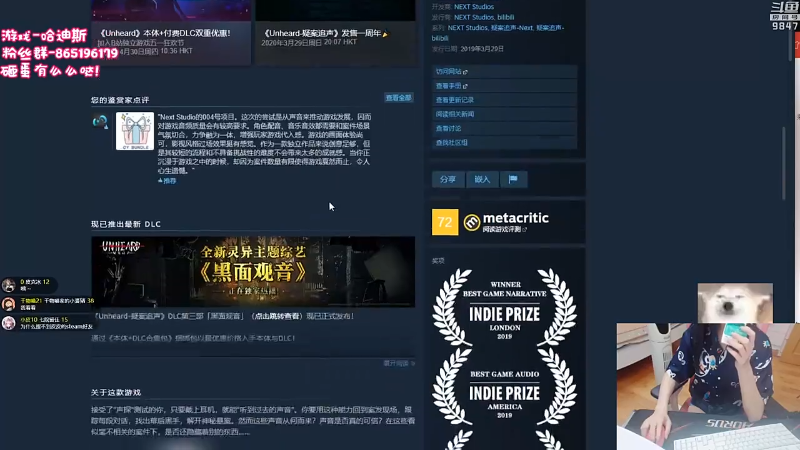Click the external link icon beside 访问网站
Viewport: 800px width, 450px height.
click(x=465, y=72)
